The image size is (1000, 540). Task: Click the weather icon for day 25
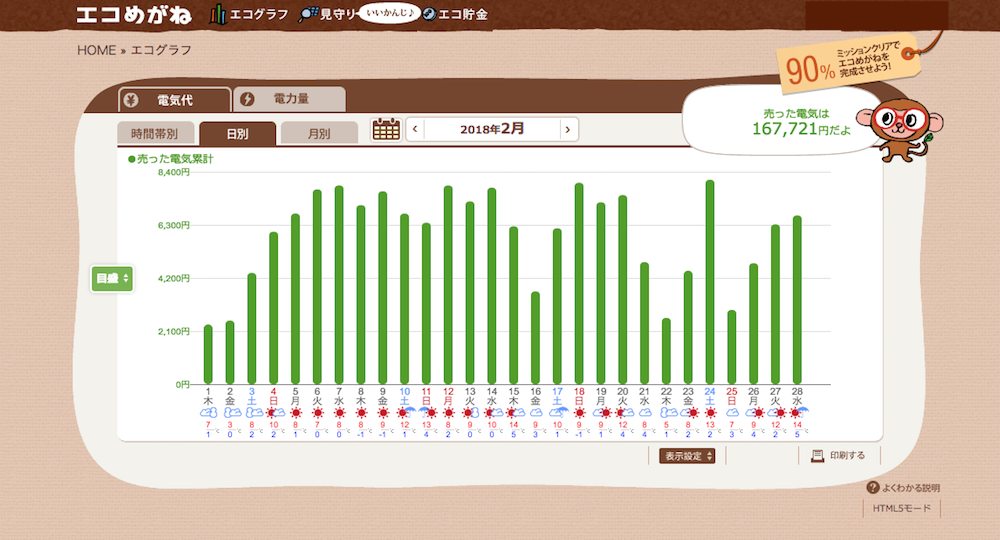coord(732,413)
